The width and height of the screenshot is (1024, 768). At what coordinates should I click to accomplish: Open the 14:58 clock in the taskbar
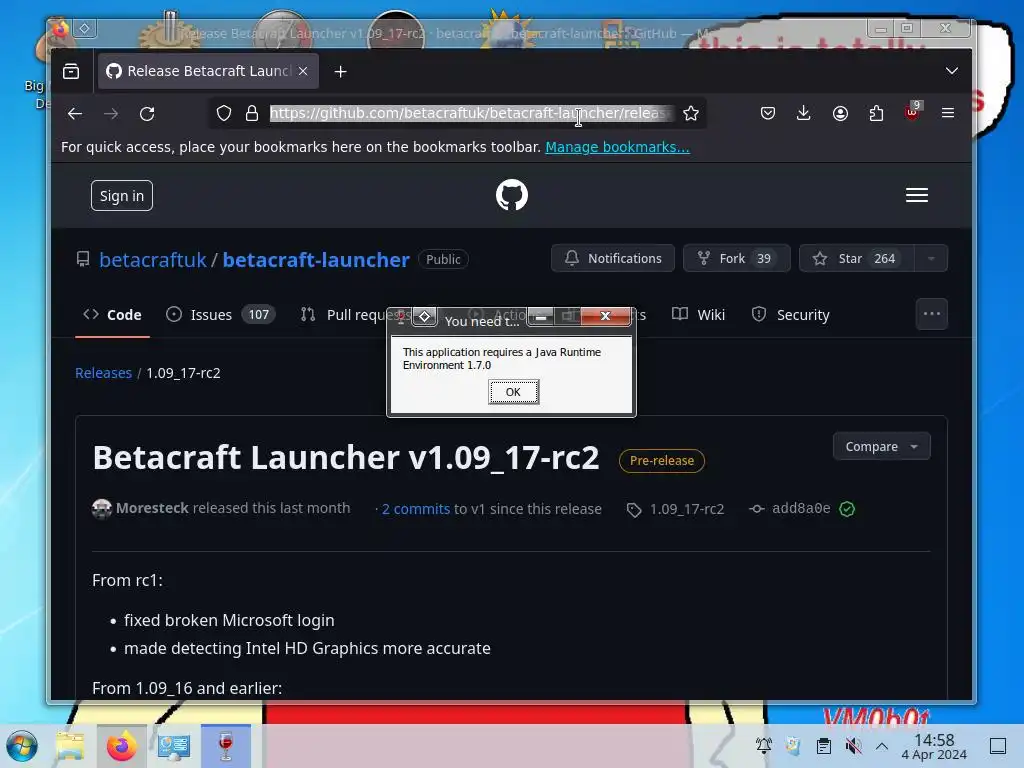[x=934, y=746]
